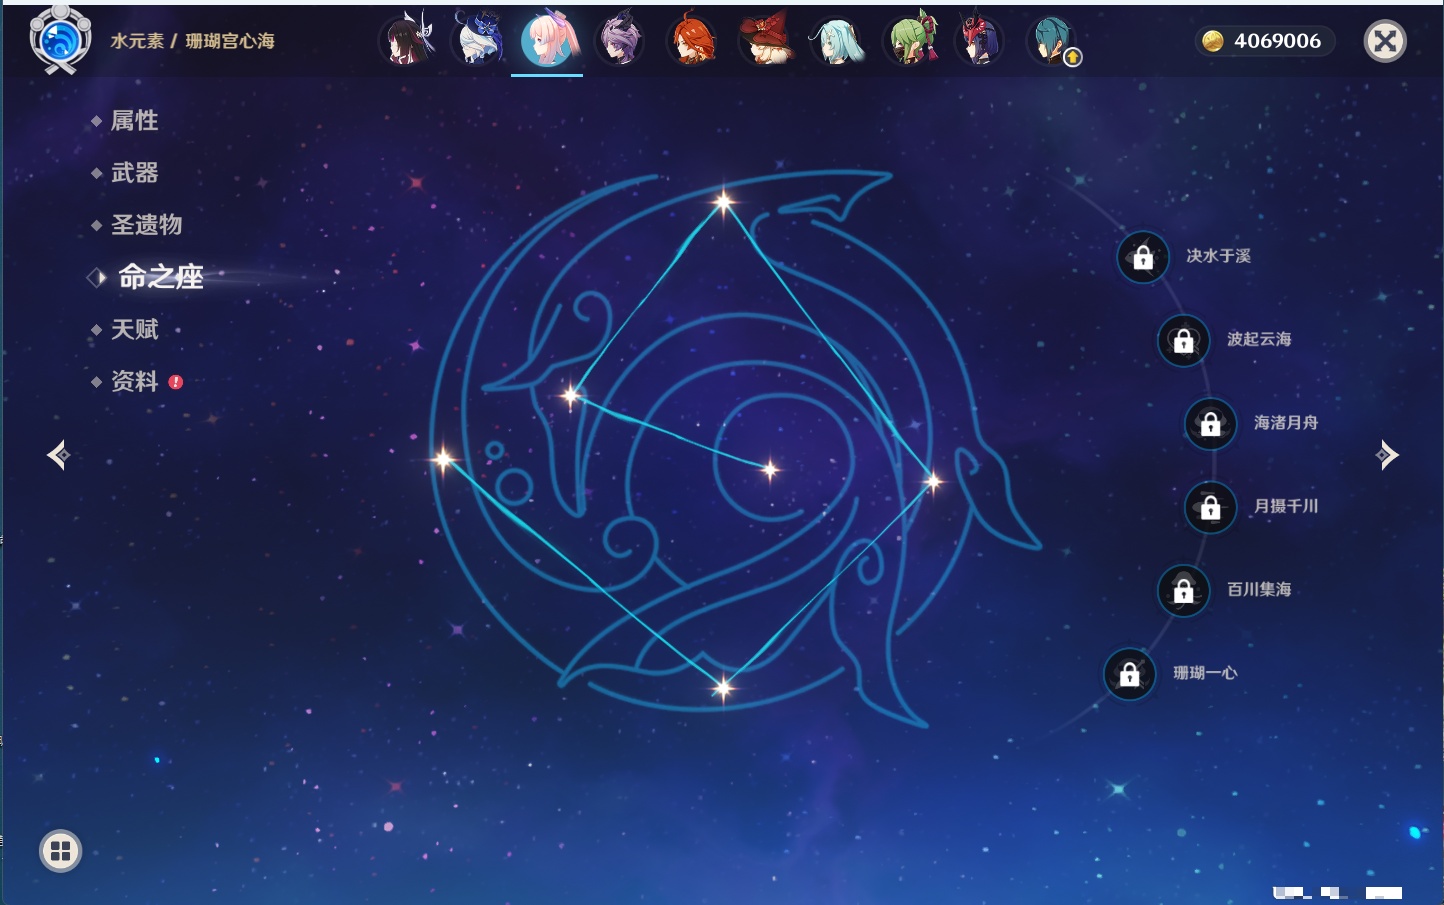
Task: Open the 决水于溪 constellation label
Action: point(1218,256)
